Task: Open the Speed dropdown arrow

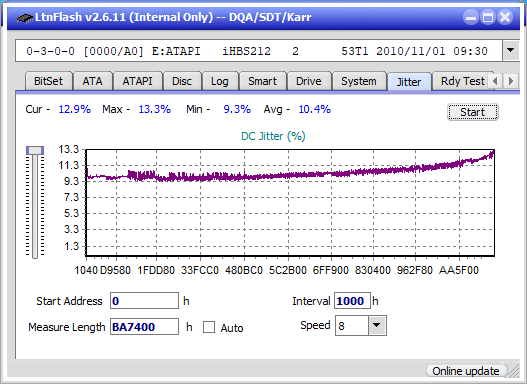Action: coord(377,325)
